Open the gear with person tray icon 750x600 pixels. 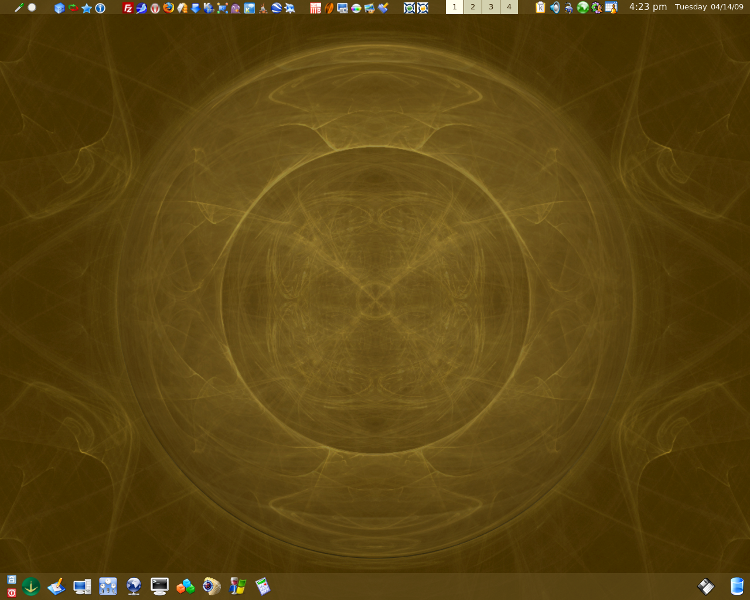[x=596, y=8]
